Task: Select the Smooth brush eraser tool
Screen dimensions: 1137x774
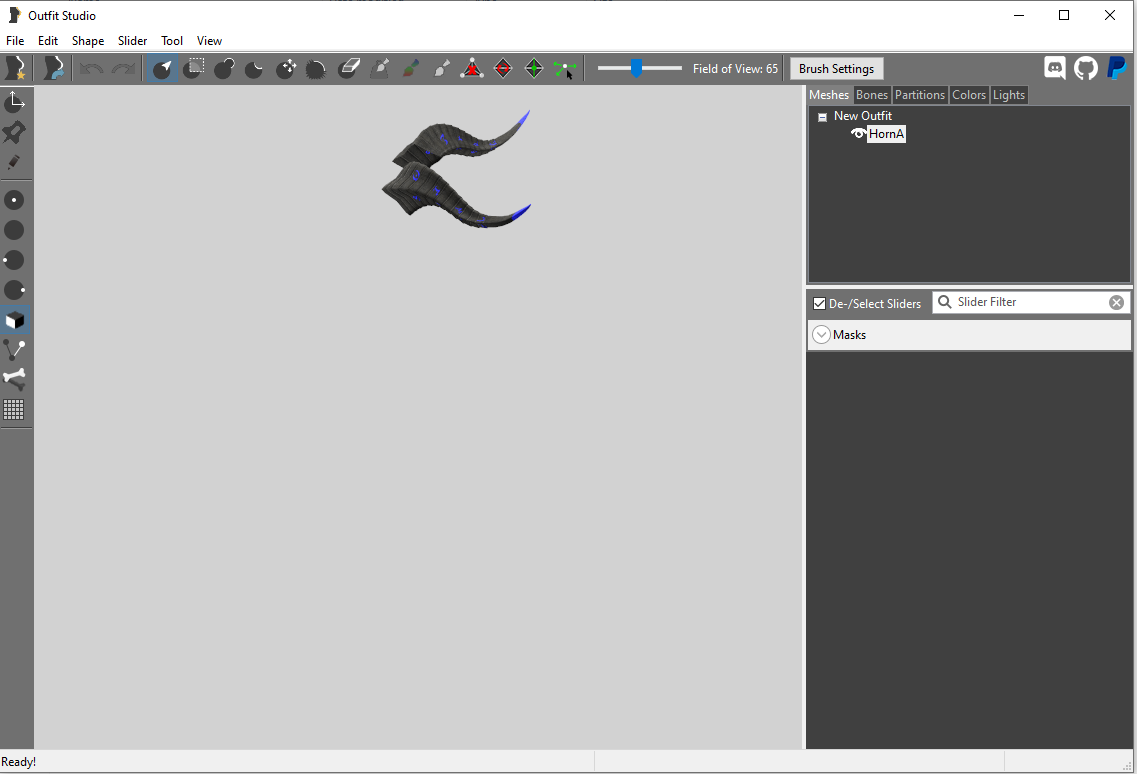Action: 348,68
